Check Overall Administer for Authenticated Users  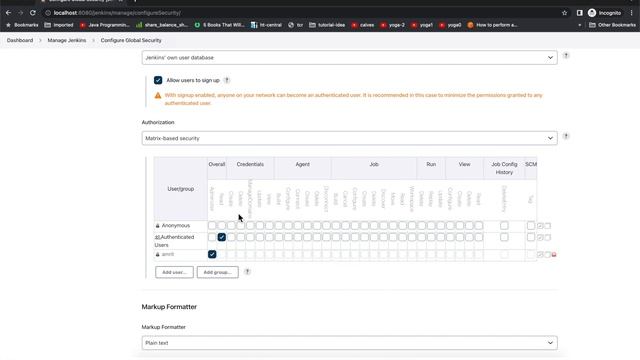(212, 237)
